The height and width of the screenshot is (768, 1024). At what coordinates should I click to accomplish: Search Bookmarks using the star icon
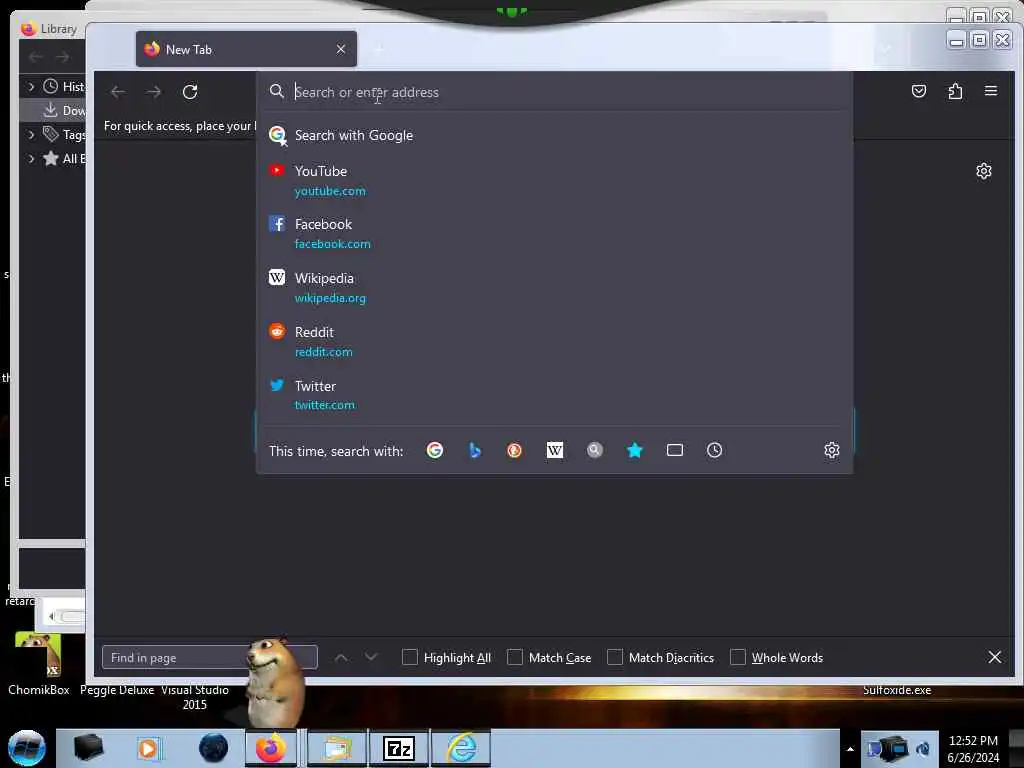pos(635,450)
